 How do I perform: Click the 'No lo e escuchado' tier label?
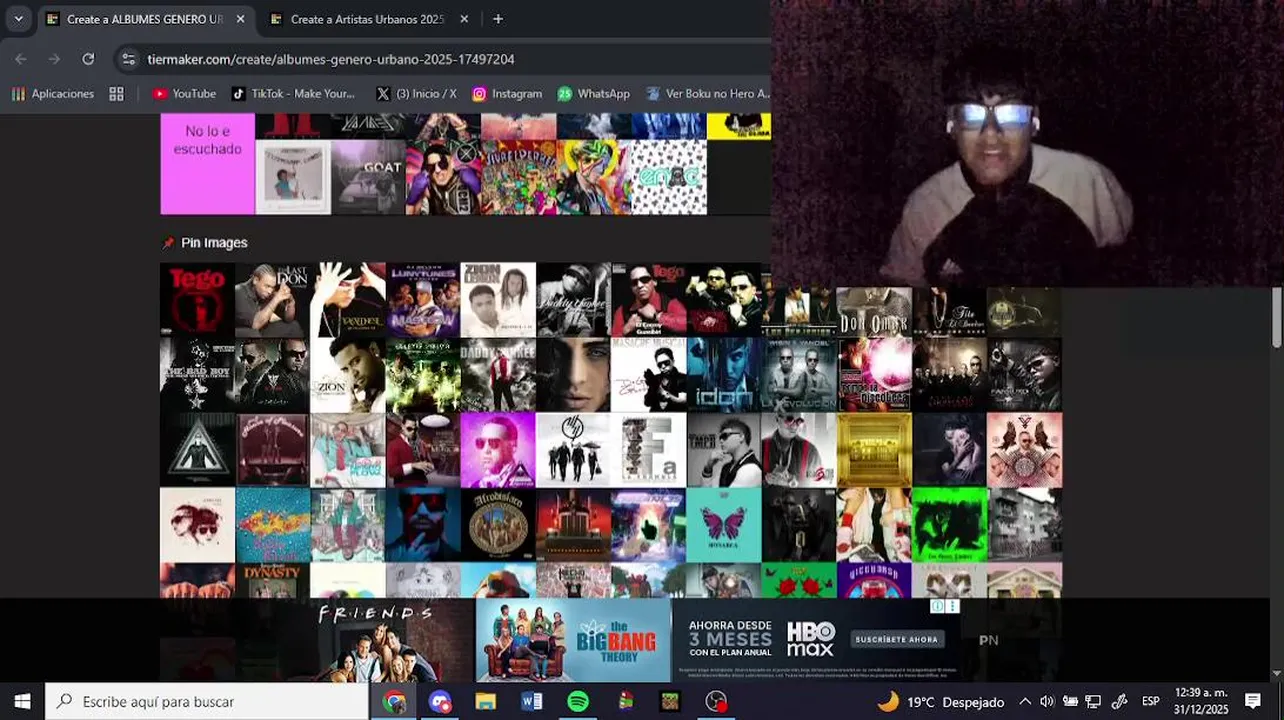[x=207, y=163]
